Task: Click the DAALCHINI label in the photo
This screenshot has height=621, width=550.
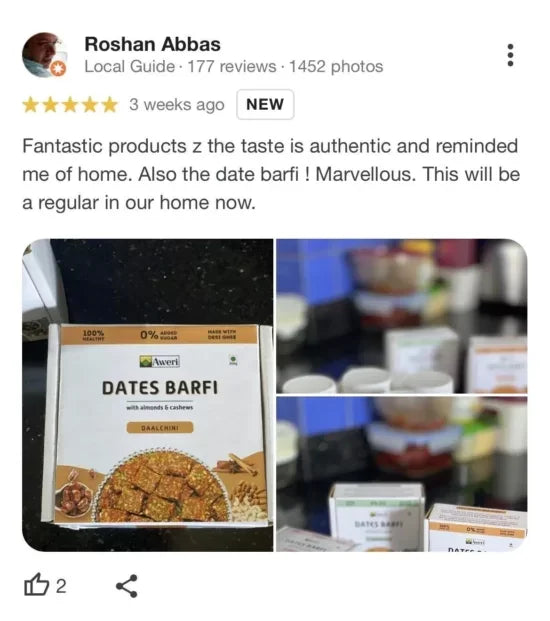Action: click(x=160, y=428)
